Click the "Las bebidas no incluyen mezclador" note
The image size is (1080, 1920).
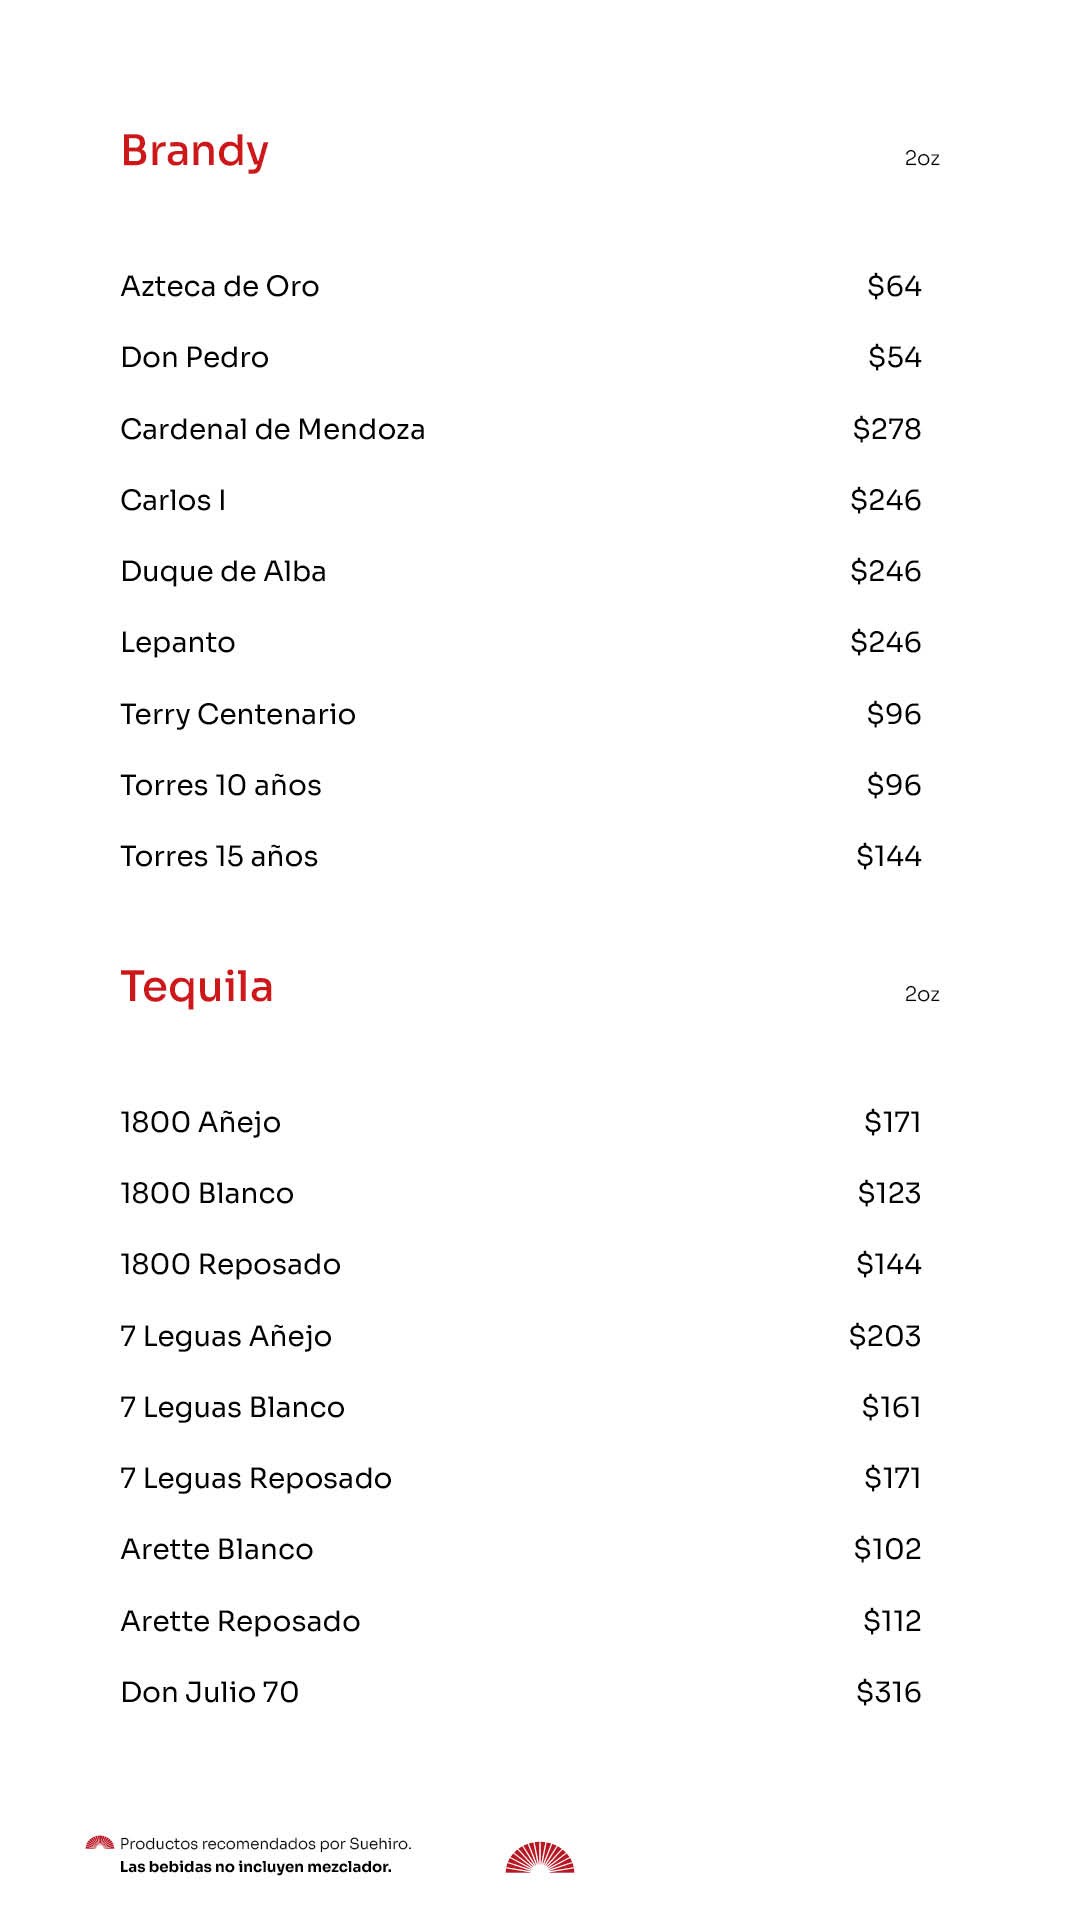coord(256,1867)
